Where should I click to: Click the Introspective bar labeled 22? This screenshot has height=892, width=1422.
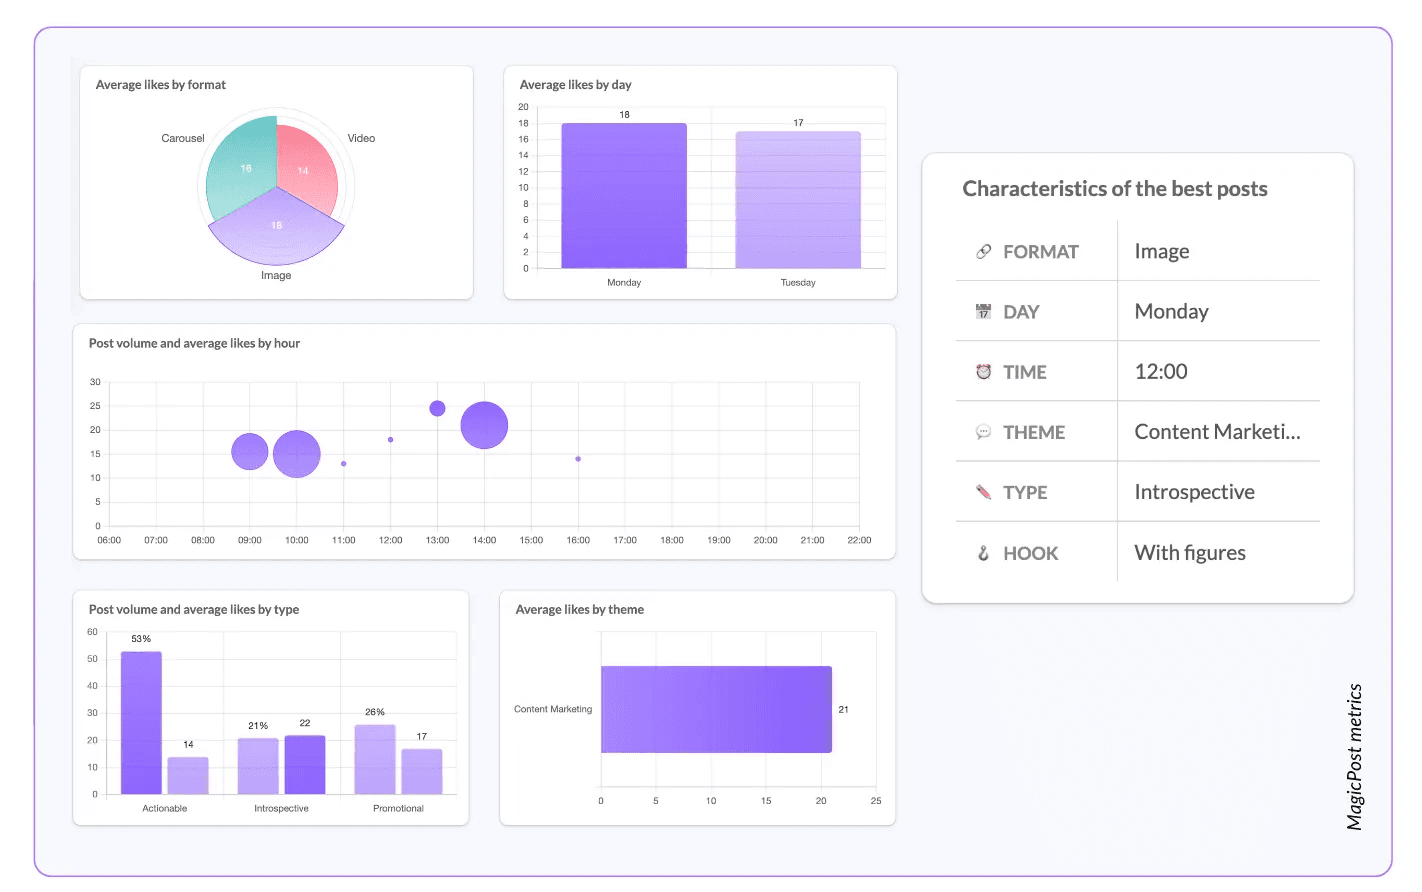305,765
